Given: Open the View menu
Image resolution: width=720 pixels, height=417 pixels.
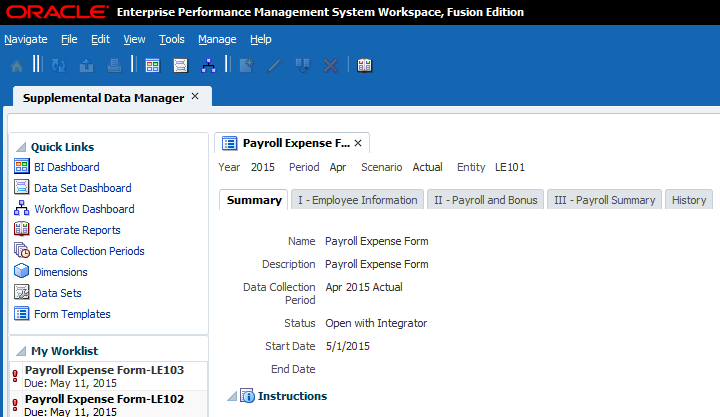Looking at the screenshot, I should click(135, 39).
